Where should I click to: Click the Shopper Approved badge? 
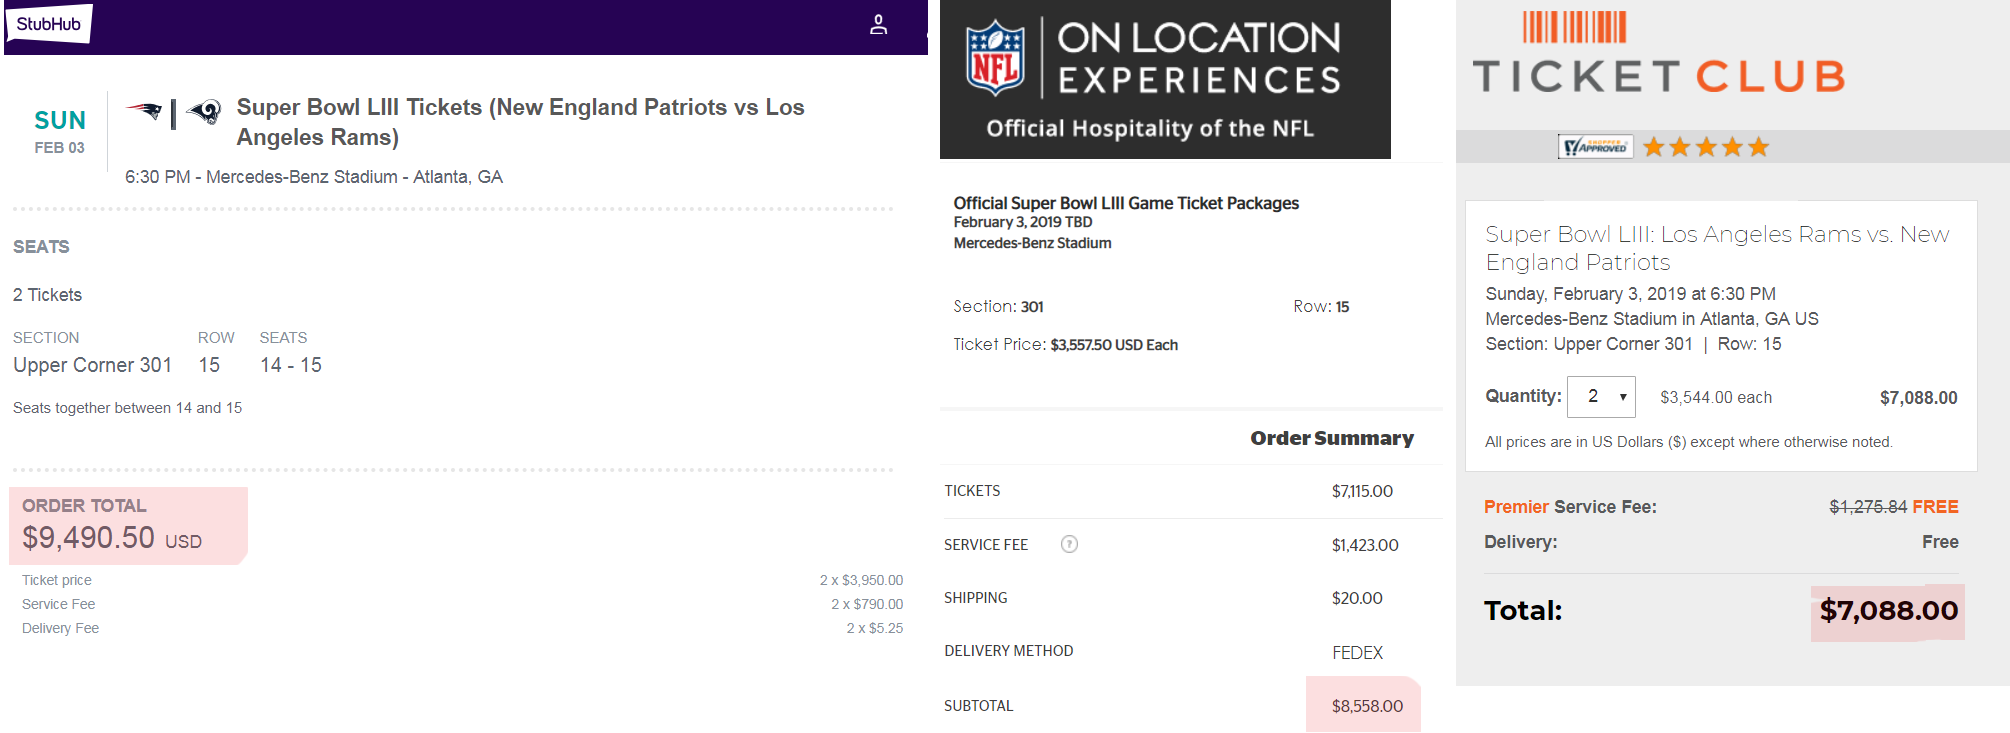coord(1596,147)
